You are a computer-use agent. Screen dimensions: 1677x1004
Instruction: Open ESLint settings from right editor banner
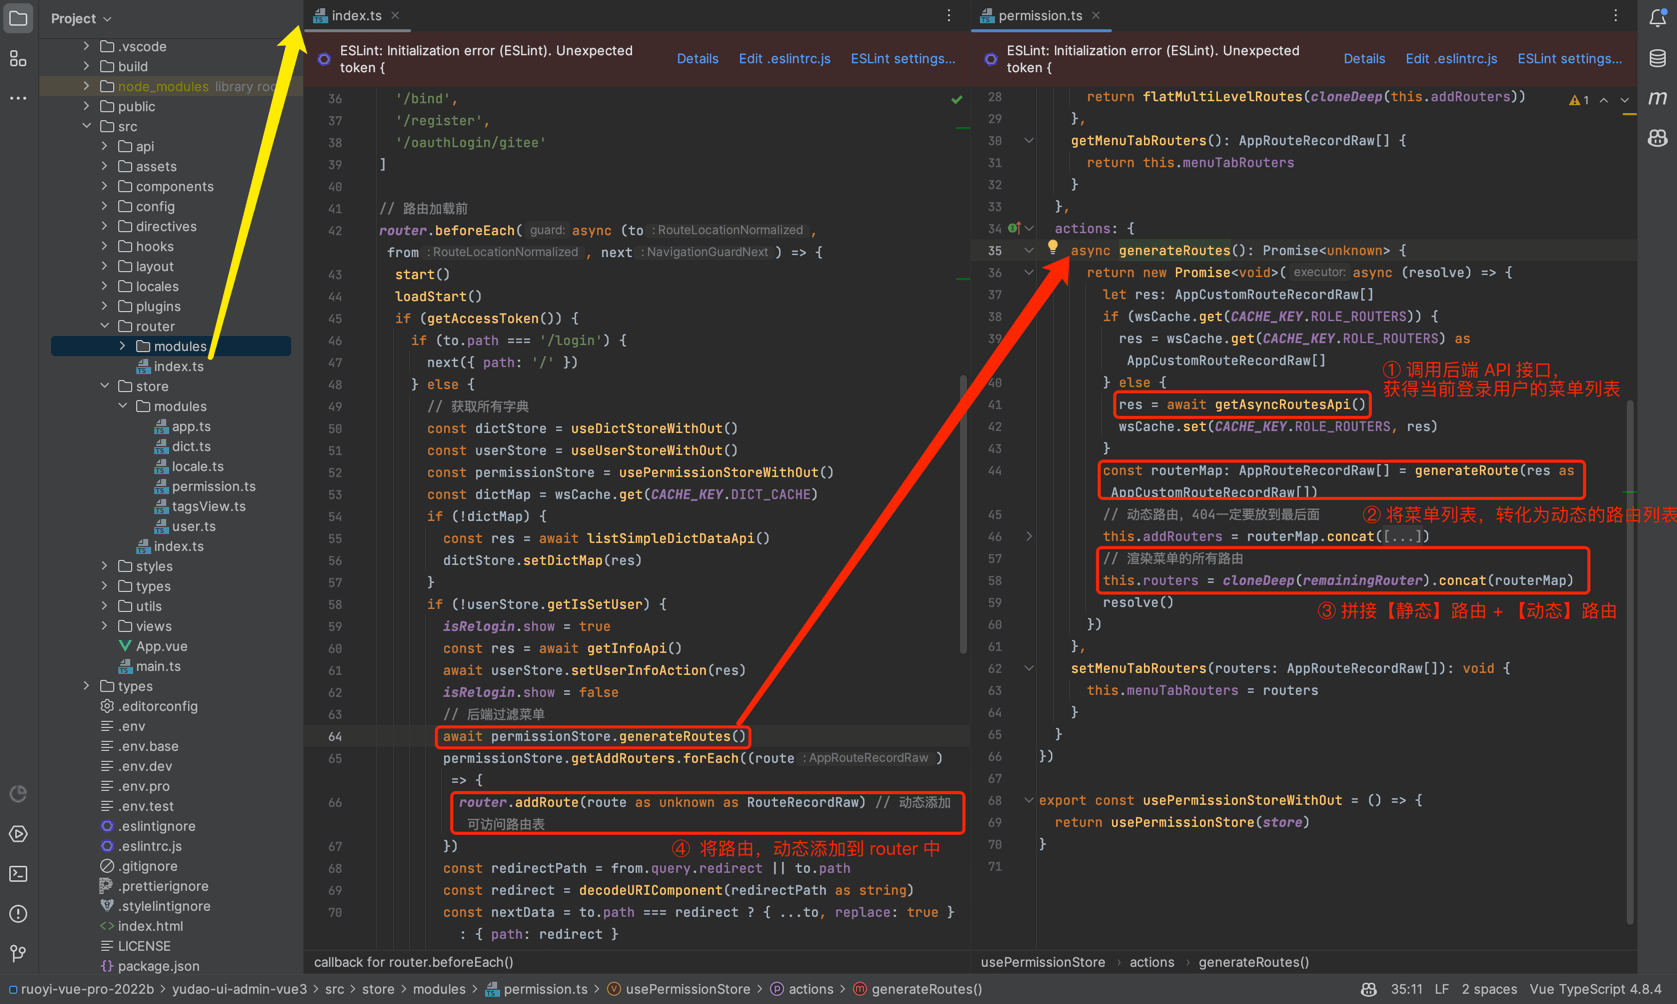coord(1569,59)
